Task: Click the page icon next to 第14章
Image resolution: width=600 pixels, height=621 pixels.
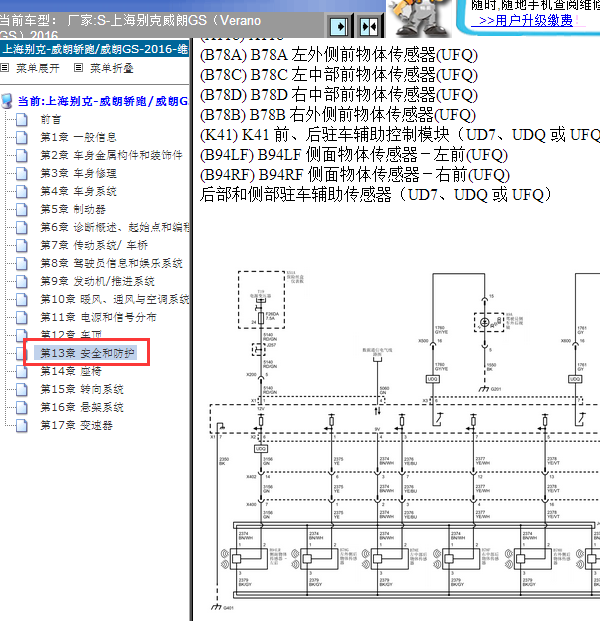Action: (x=22, y=372)
